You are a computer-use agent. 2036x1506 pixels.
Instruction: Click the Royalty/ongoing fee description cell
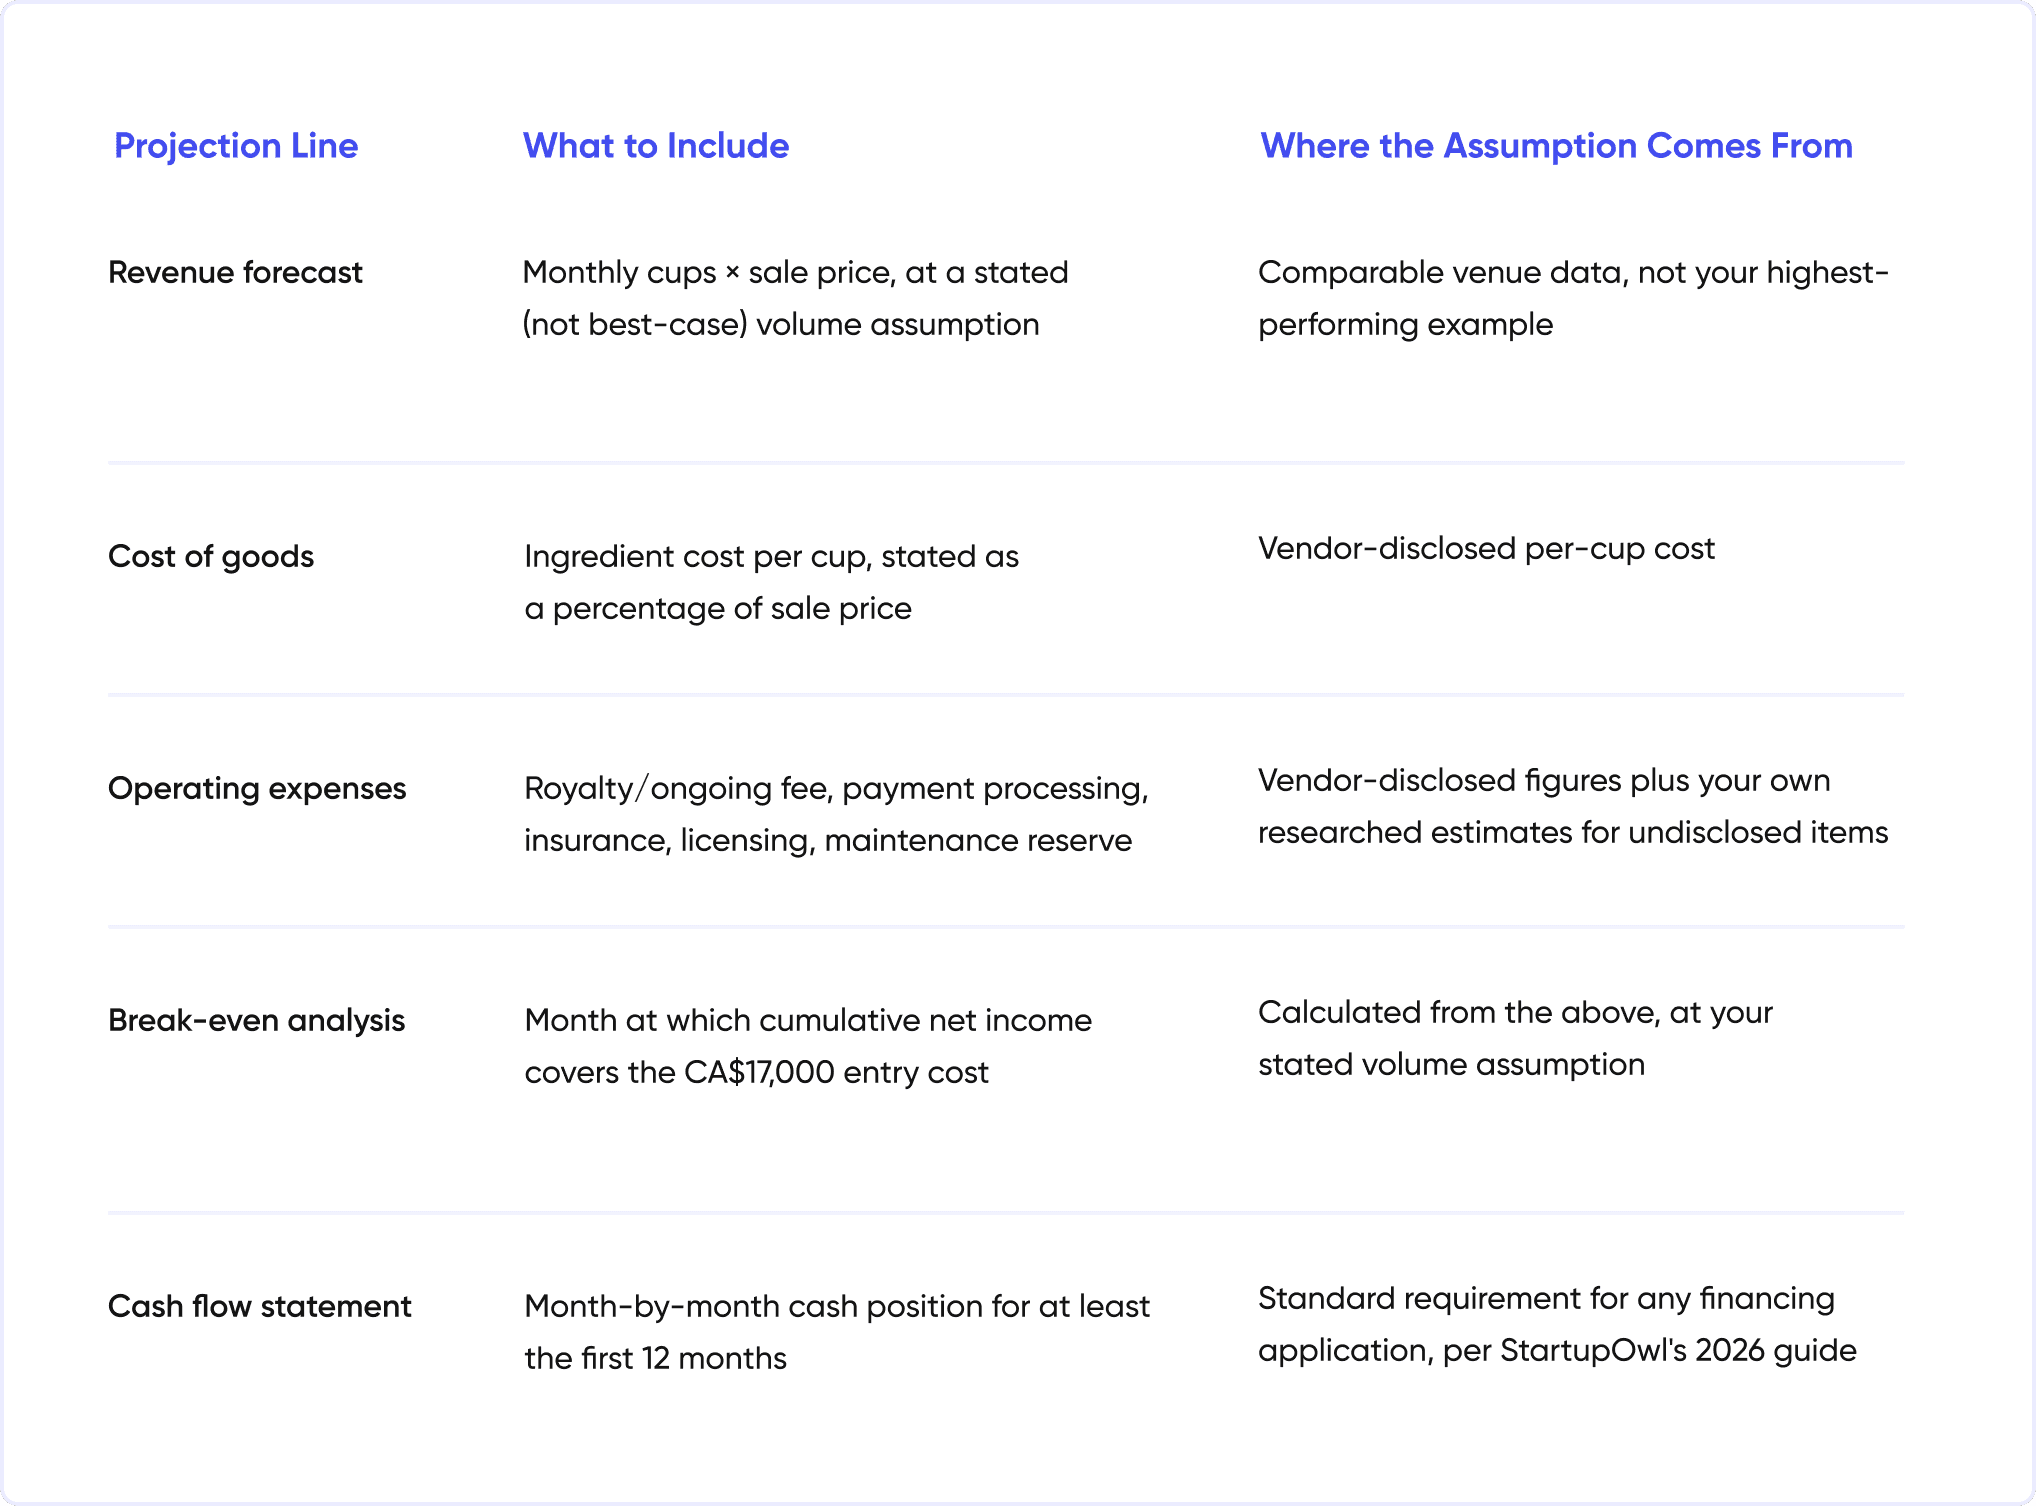click(x=836, y=814)
